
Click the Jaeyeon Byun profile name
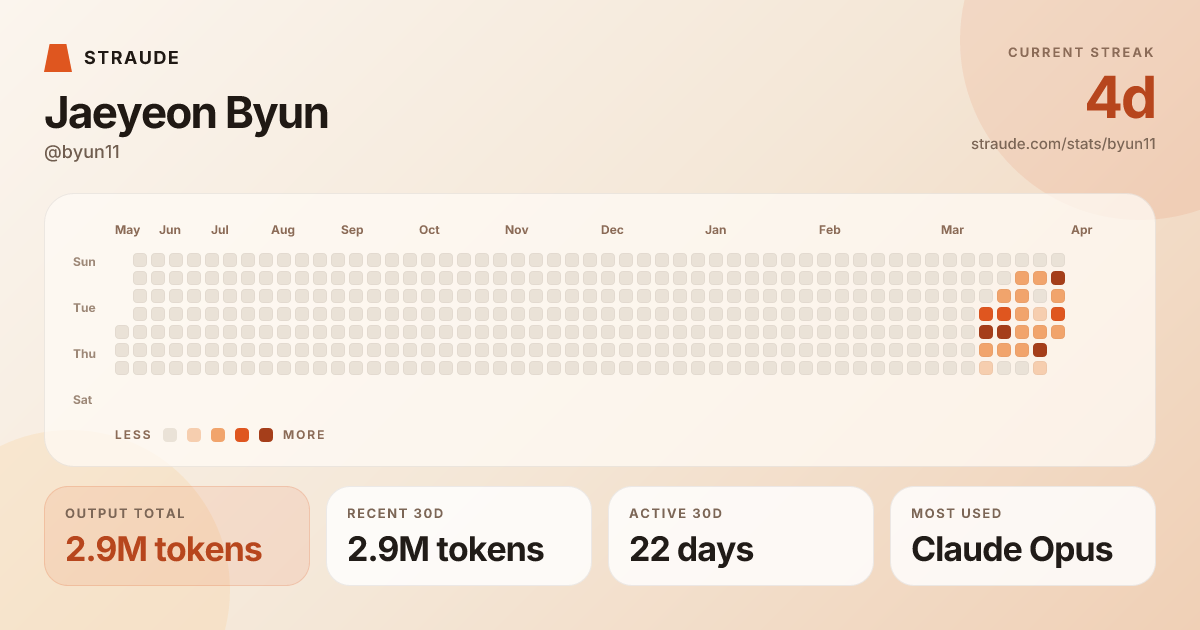click(186, 114)
